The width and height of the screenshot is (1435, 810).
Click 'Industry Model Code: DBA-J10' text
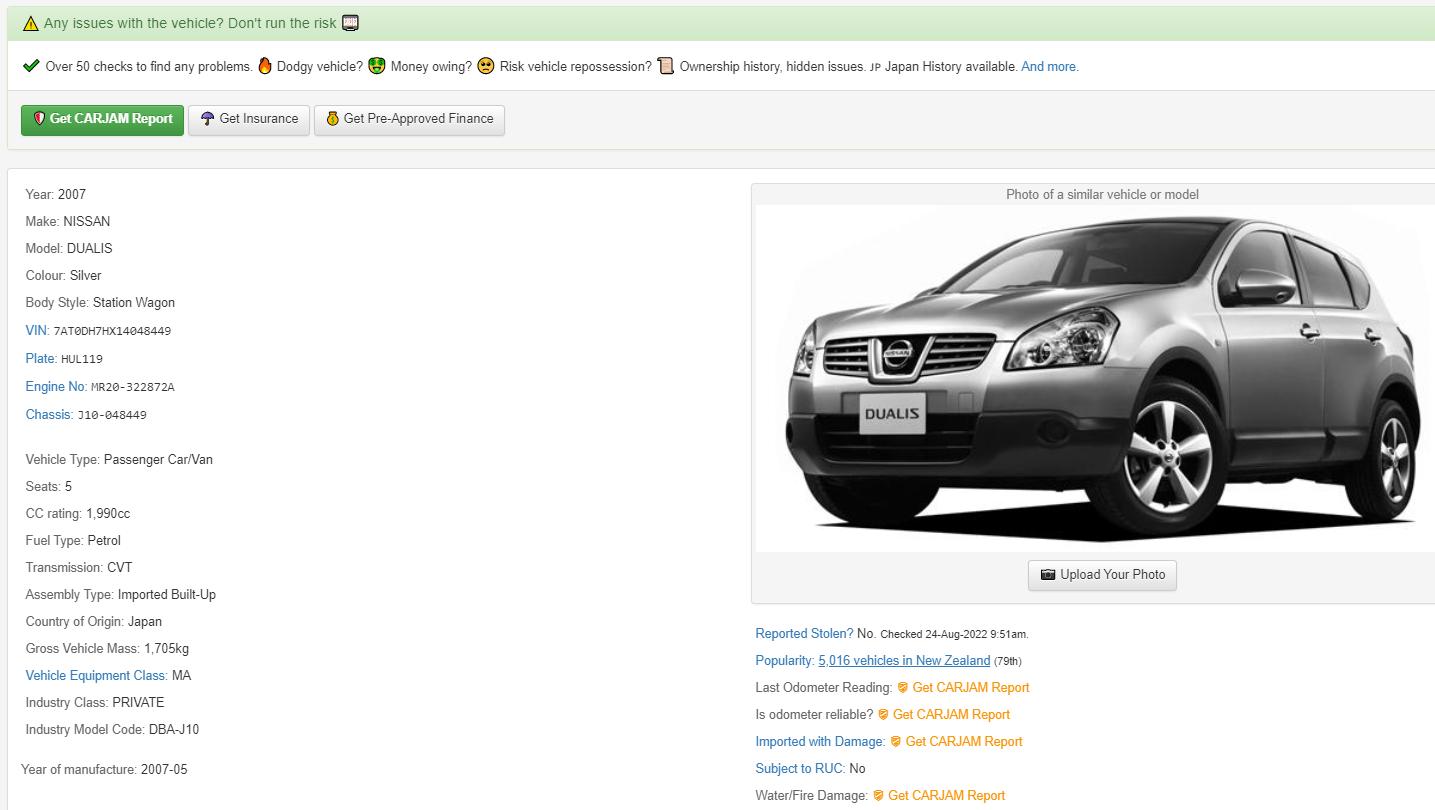coord(112,730)
